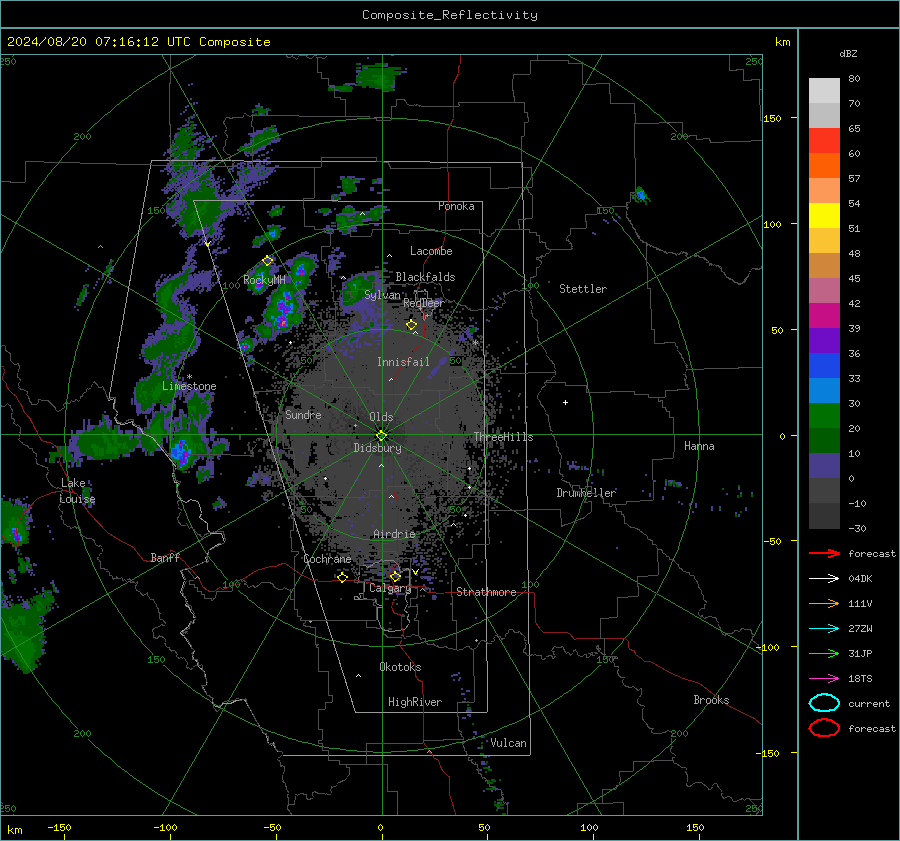
Task: Click the Didsbury city label
Action: pyautogui.click(x=377, y=448)
